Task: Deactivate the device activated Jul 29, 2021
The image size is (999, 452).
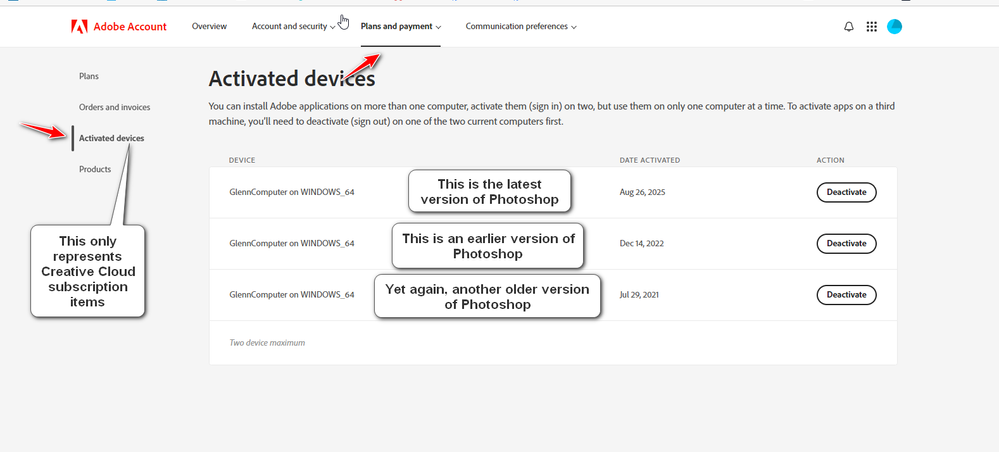Action: [x=846, y=295]
